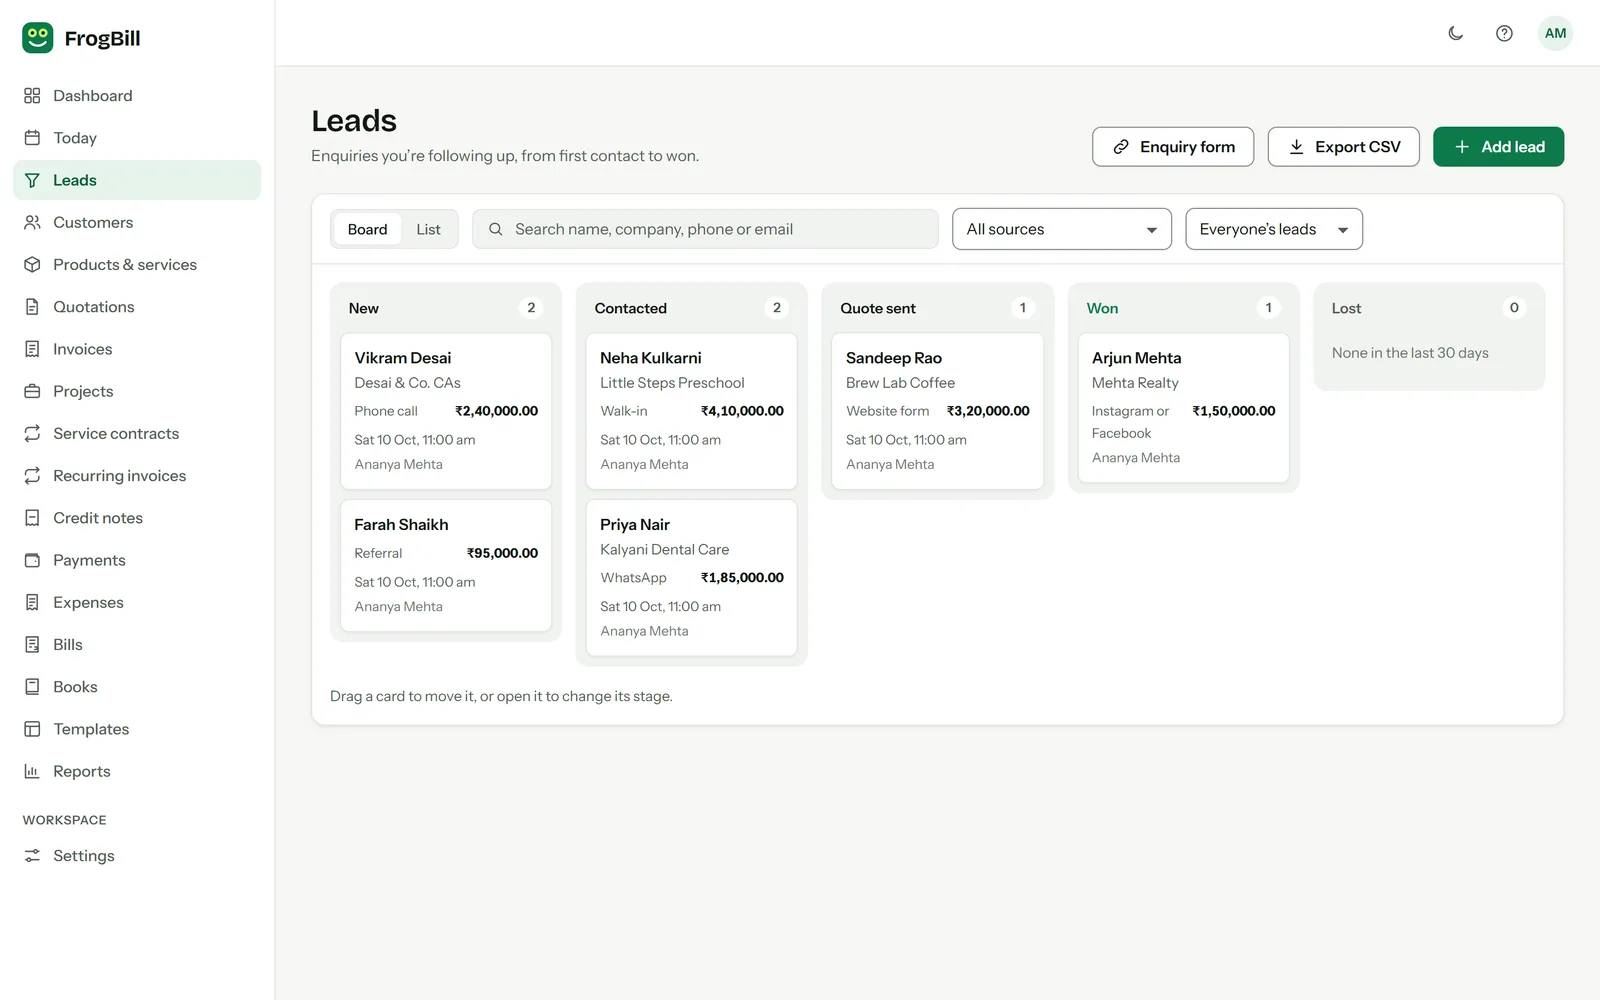Image resolution: width=1600 pixels, height=1000 pixels.
Task: Click the Lost column header
Action: coord(1346,308)
